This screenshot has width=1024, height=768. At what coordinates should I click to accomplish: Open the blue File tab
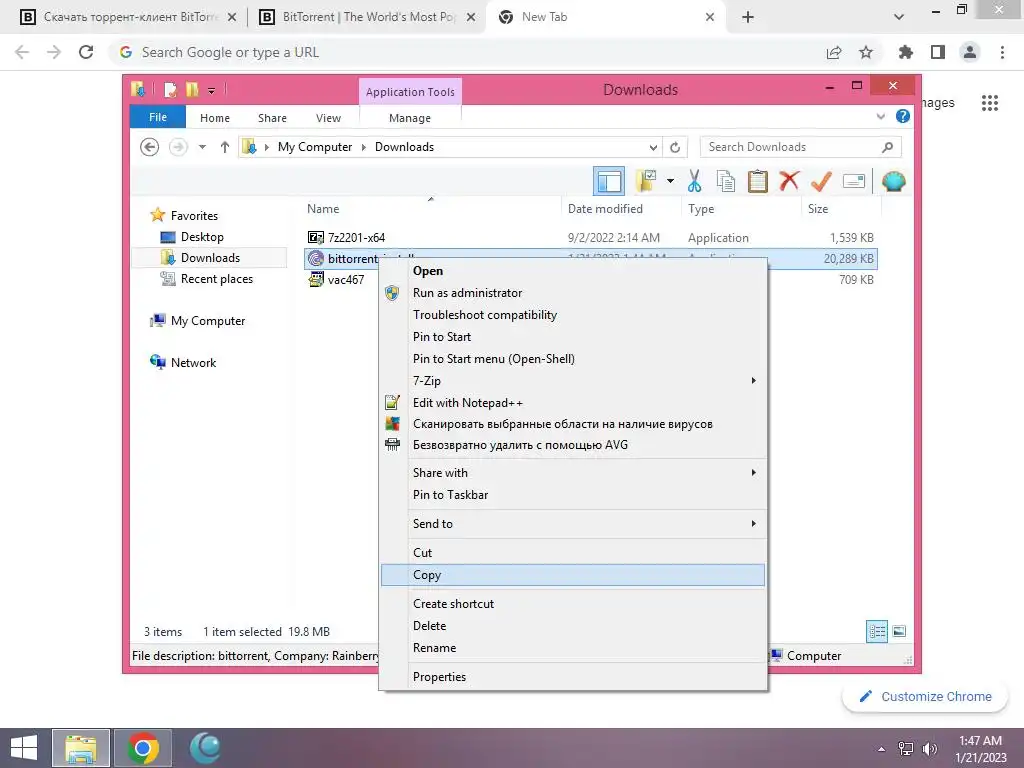158,117
